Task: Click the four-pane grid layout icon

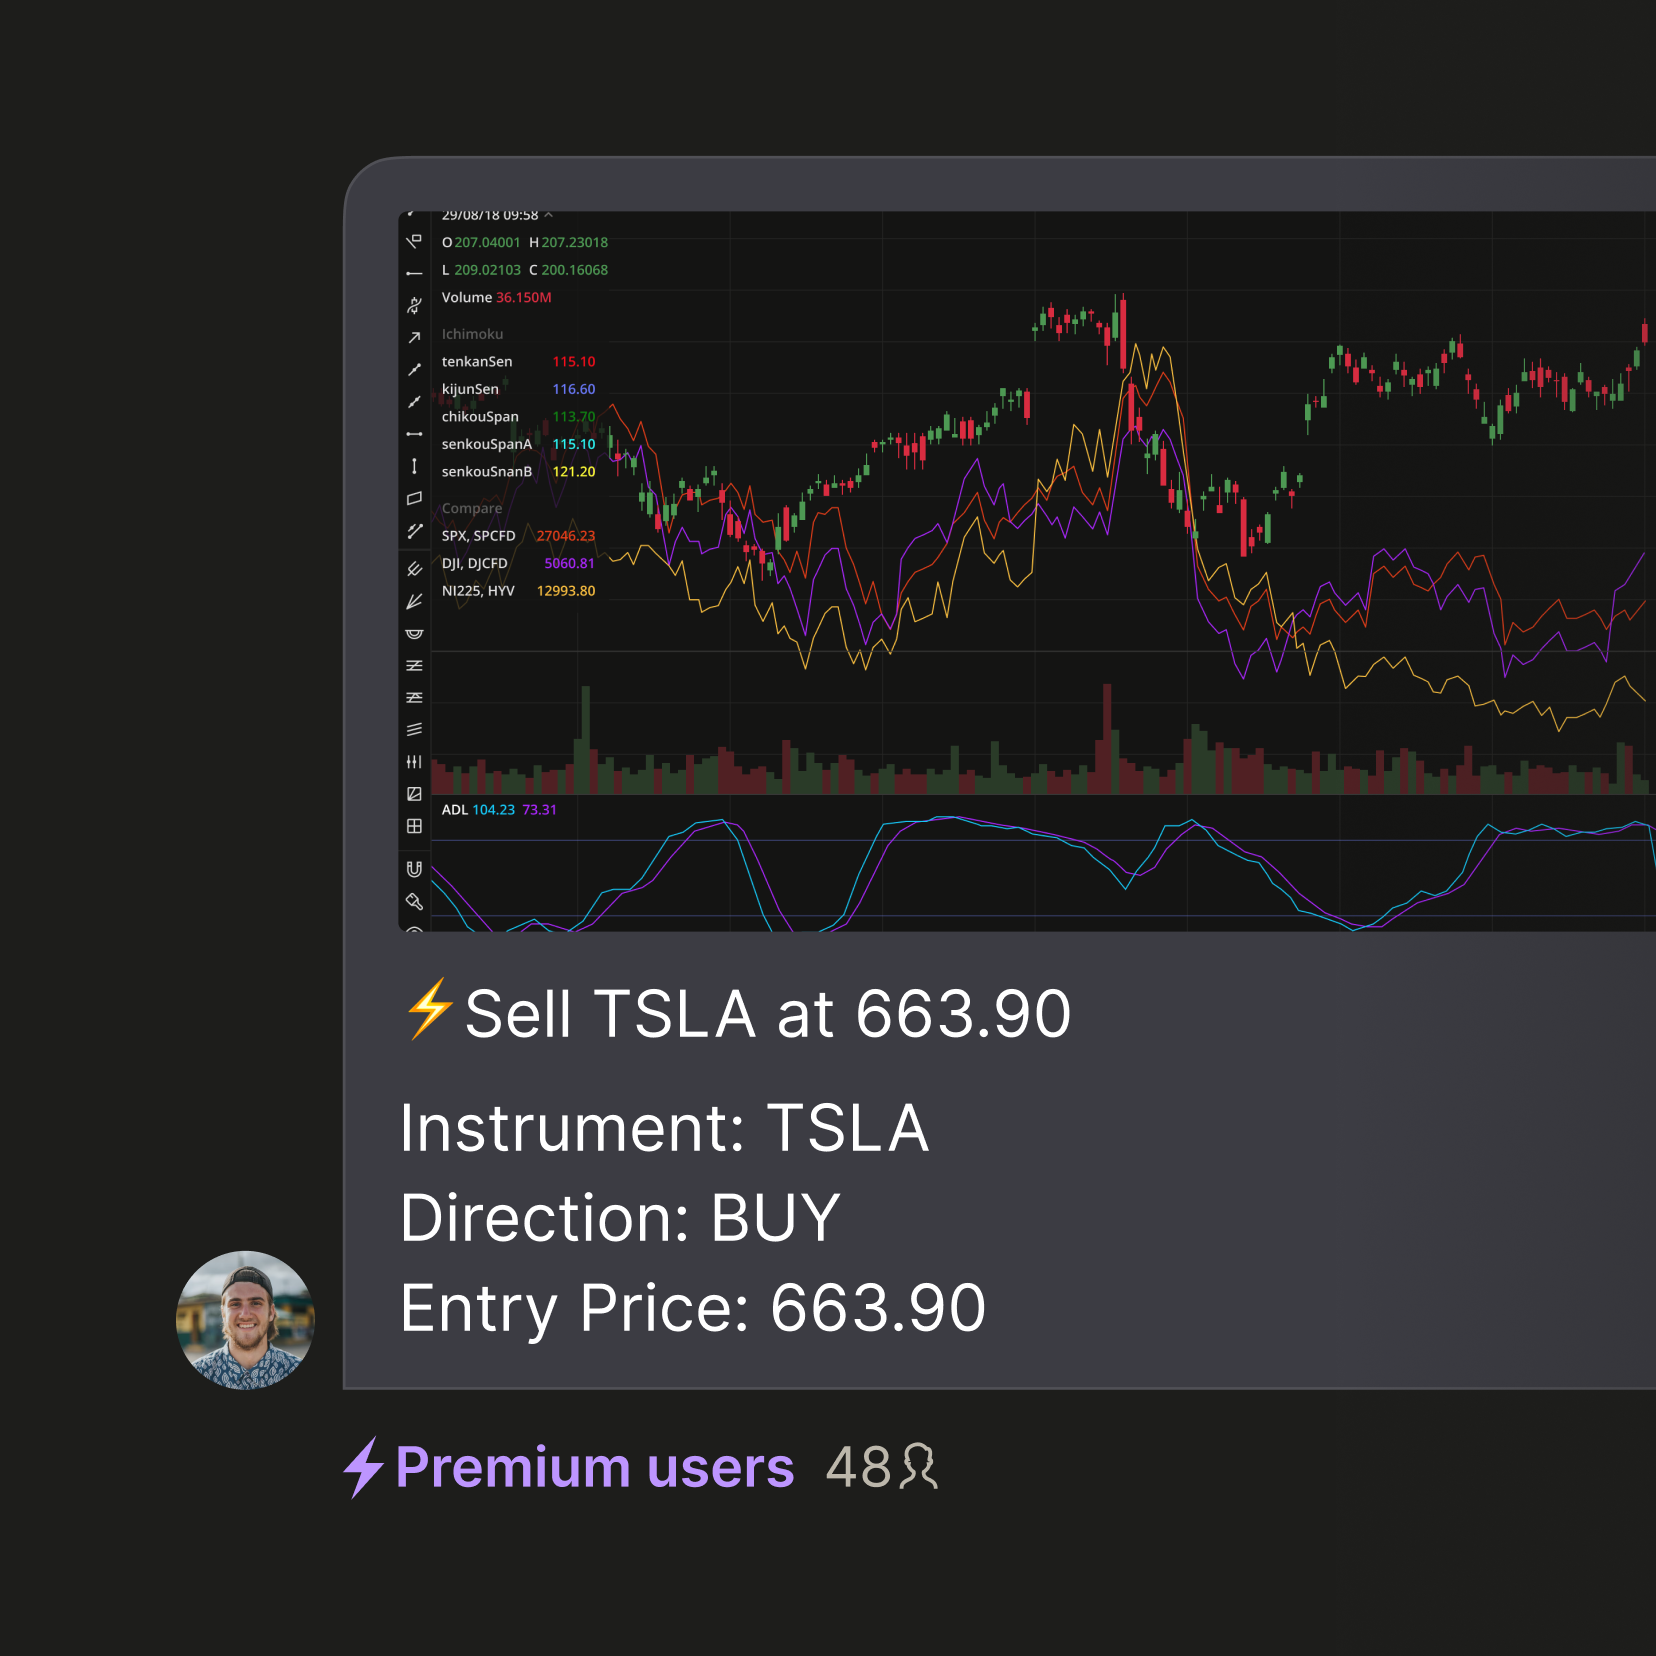Action: [414, 826]
